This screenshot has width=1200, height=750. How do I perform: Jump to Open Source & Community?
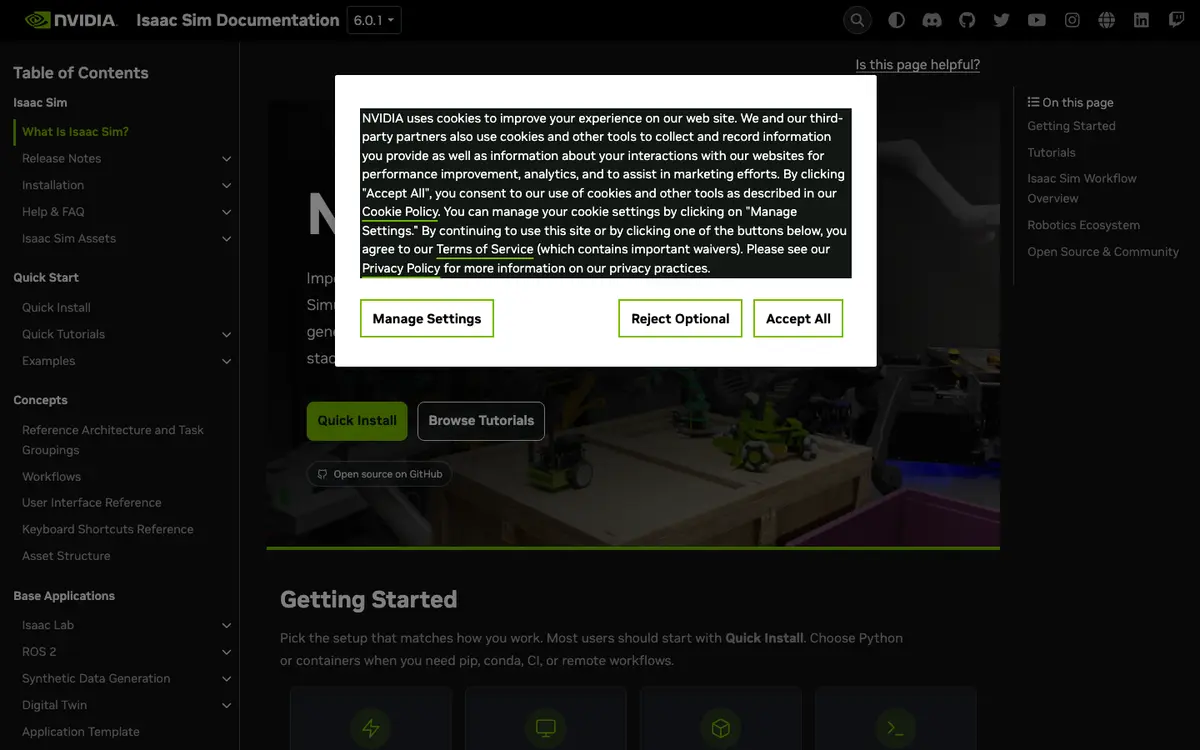[x=1103, y=252]
